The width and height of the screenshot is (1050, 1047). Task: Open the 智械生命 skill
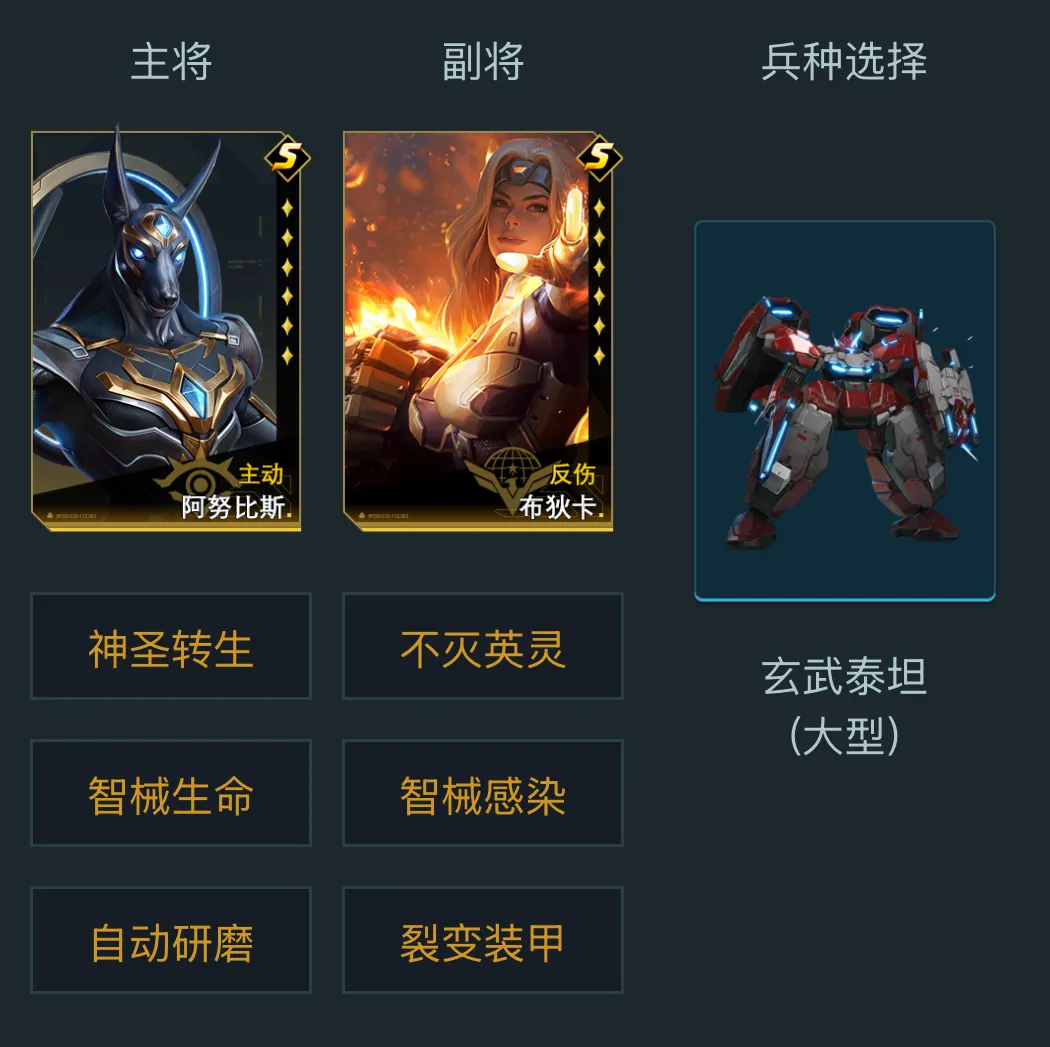[171, 793]
